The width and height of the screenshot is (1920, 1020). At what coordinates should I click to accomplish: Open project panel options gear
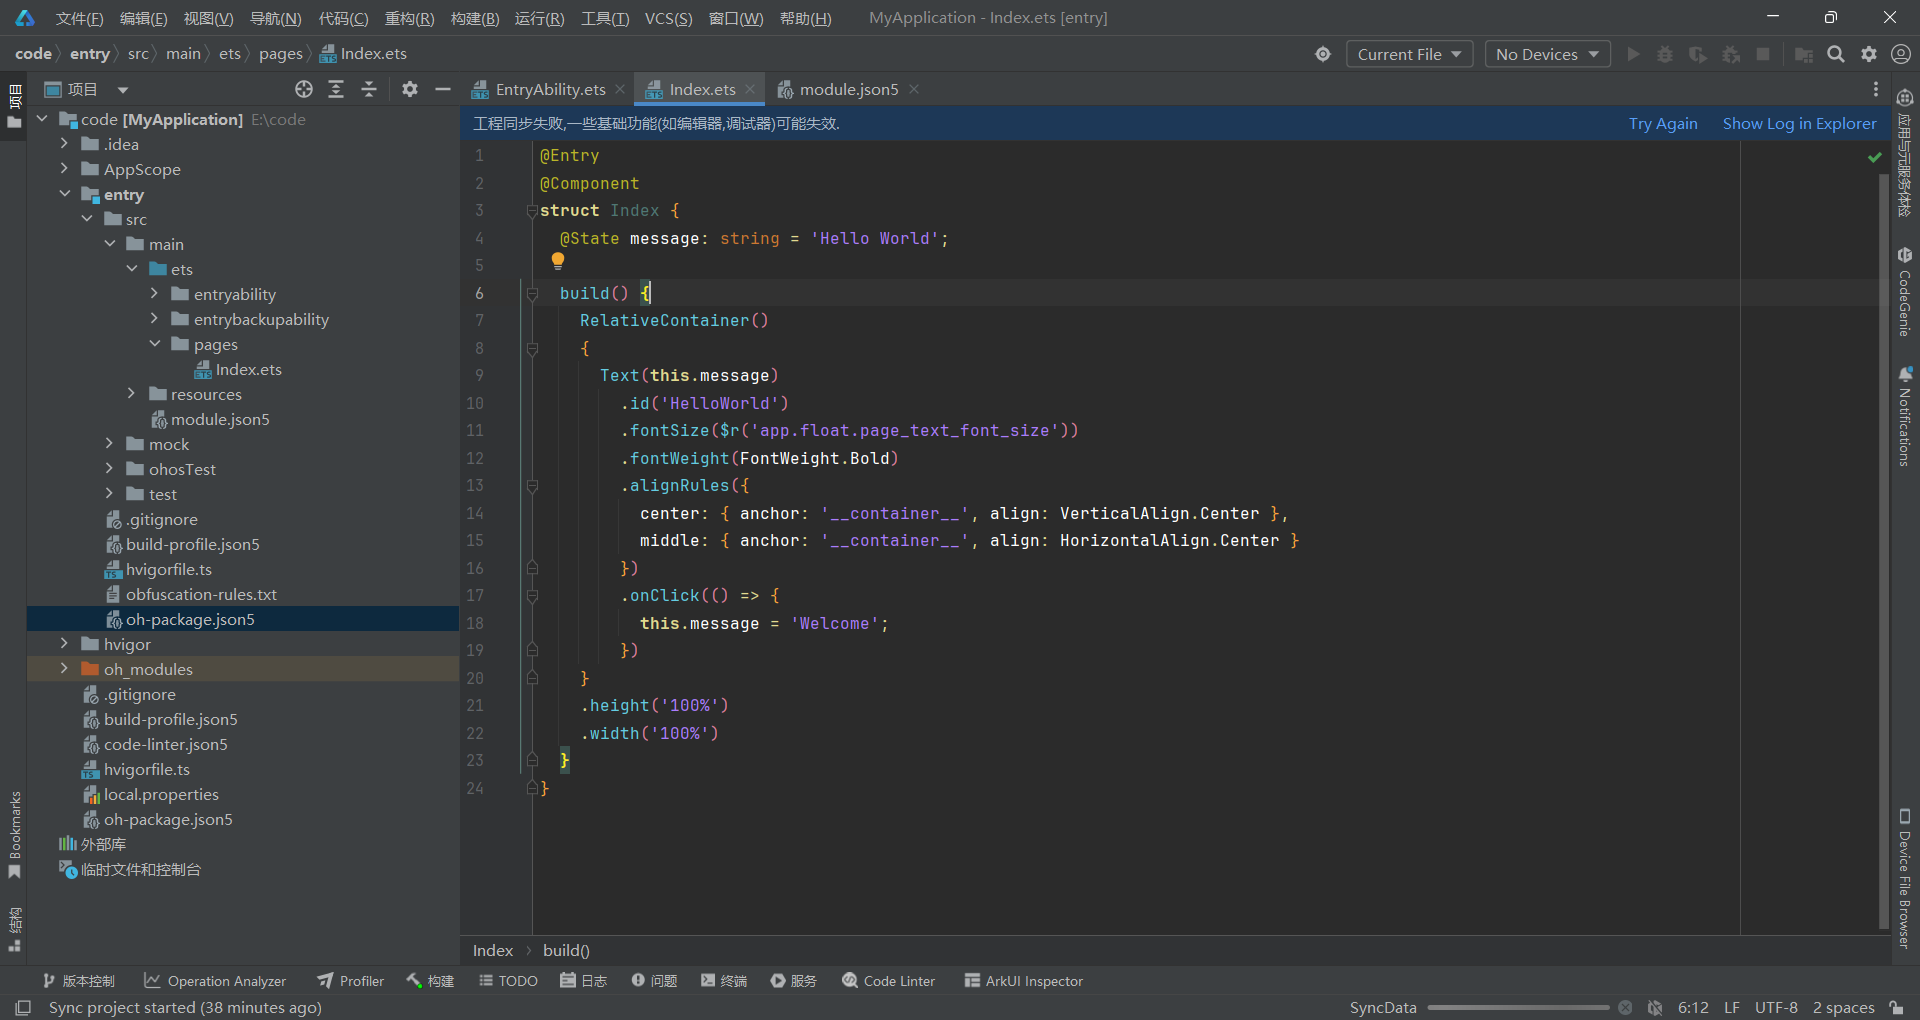410,89
